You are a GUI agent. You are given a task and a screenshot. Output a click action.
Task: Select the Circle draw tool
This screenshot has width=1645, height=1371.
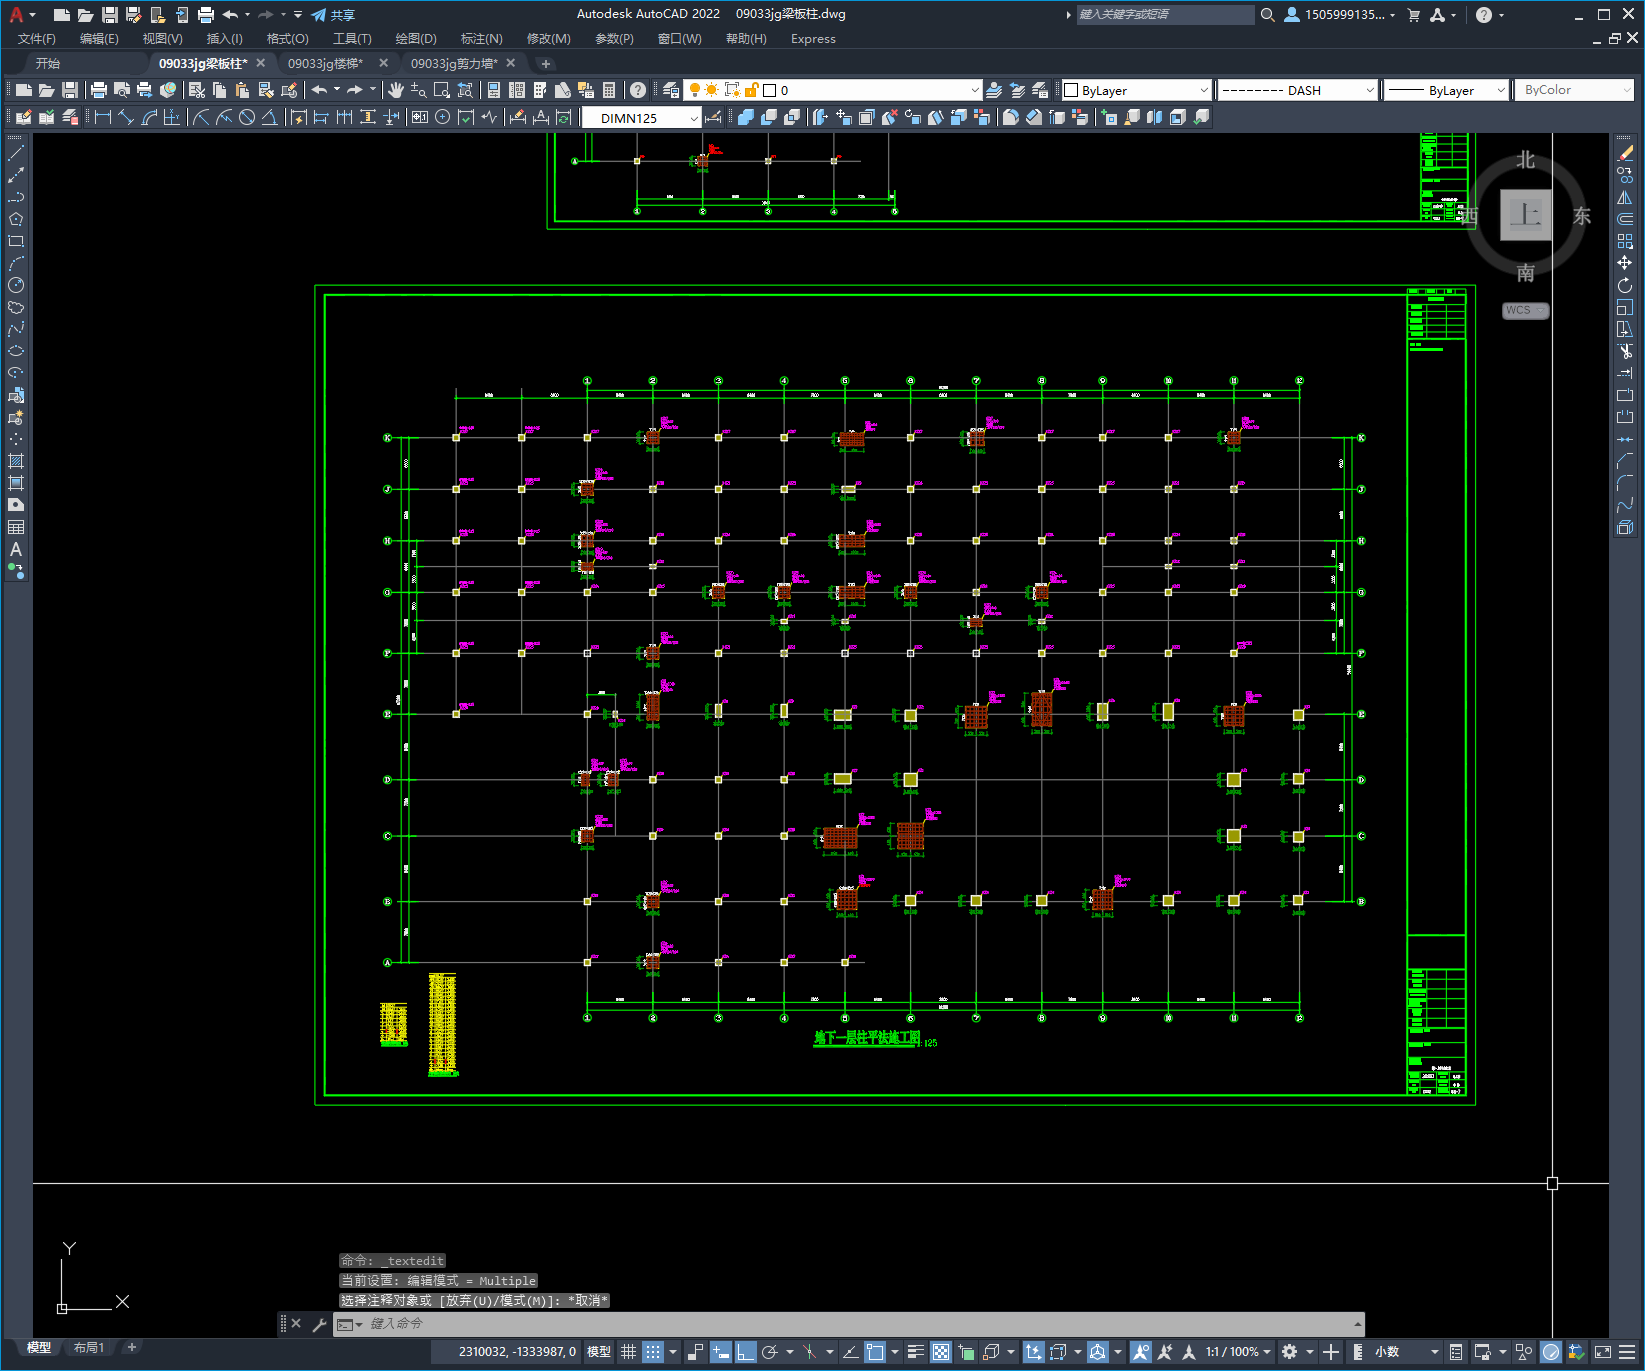pyautogui.click(x=16, y=285)
